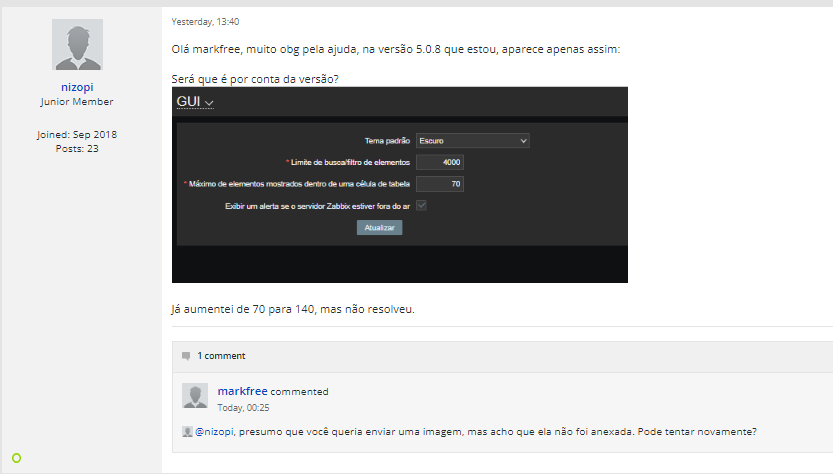Toggle the Zabbix server down alert checkbox
The width and height of the screenshot is (833, 474).
pyautogui.click(x=421, y=206)
